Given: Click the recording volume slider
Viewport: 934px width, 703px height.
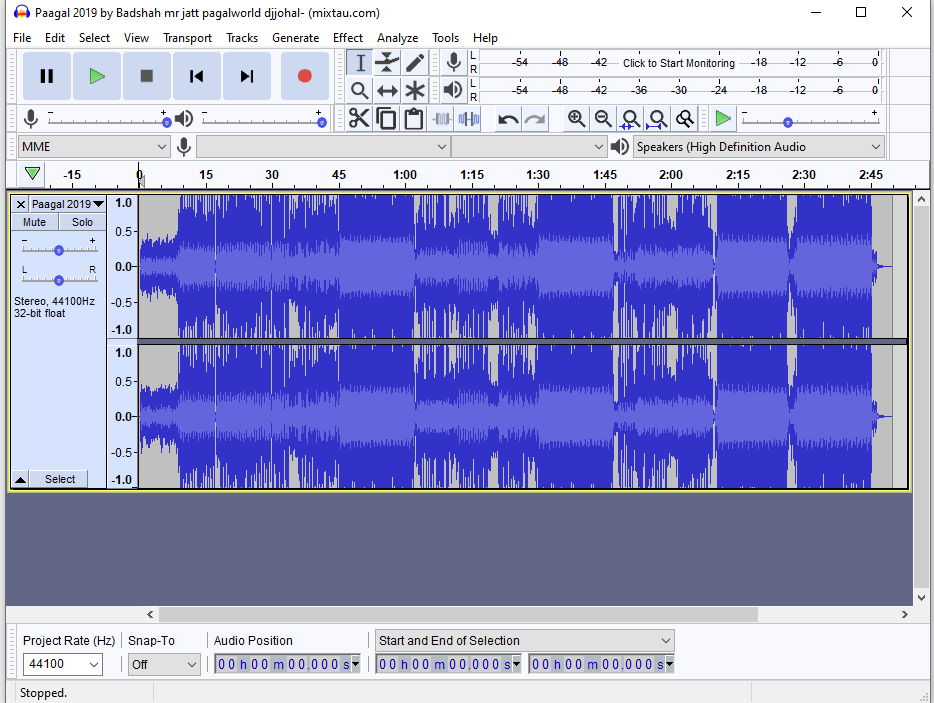Looking at the screenshot, I should (107, 122).
